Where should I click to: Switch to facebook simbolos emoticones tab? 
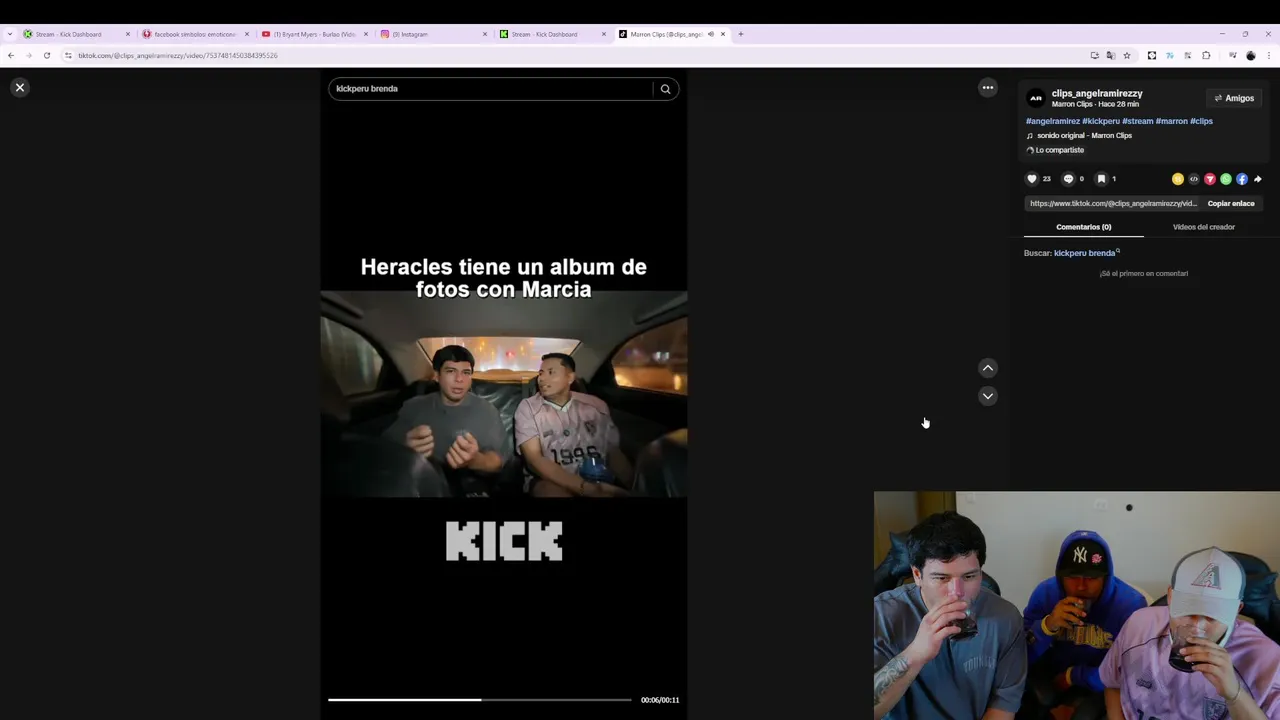195,34
